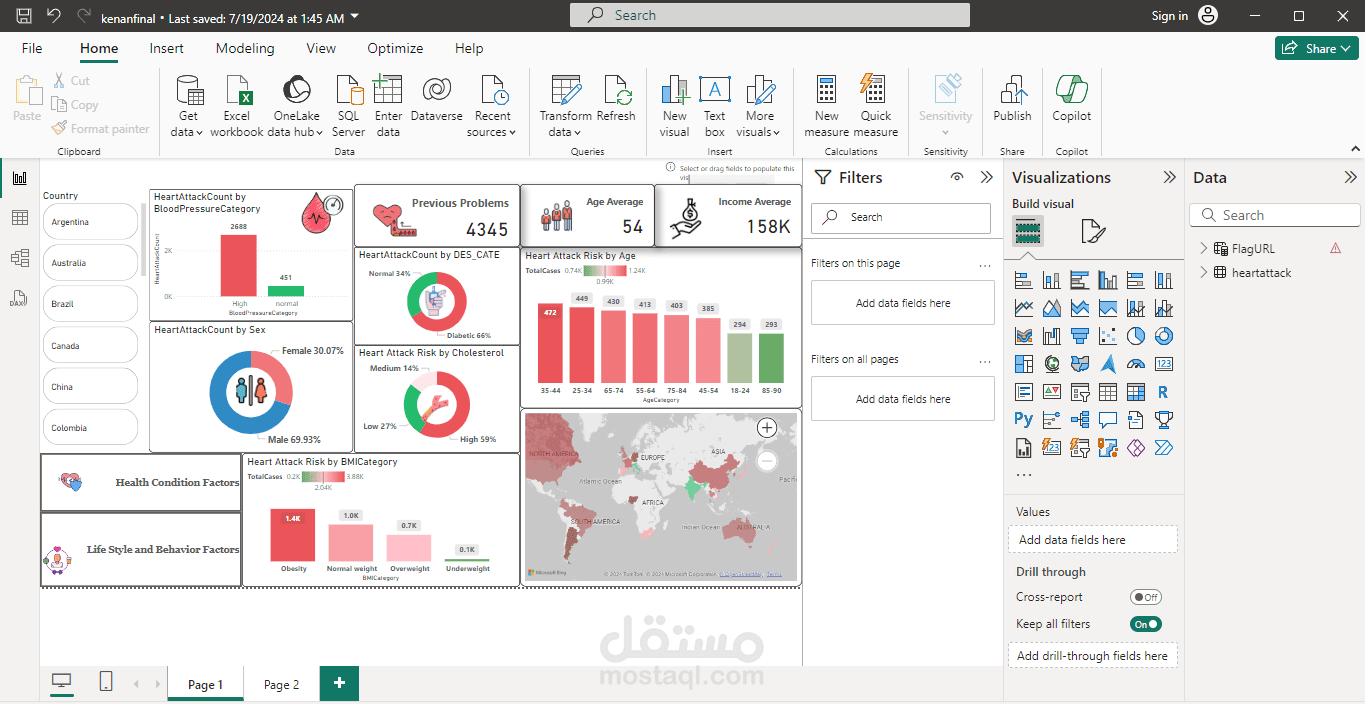Select the line chart visual
The width and height of the screenshot is (1365, 704).
point(1023,308)
